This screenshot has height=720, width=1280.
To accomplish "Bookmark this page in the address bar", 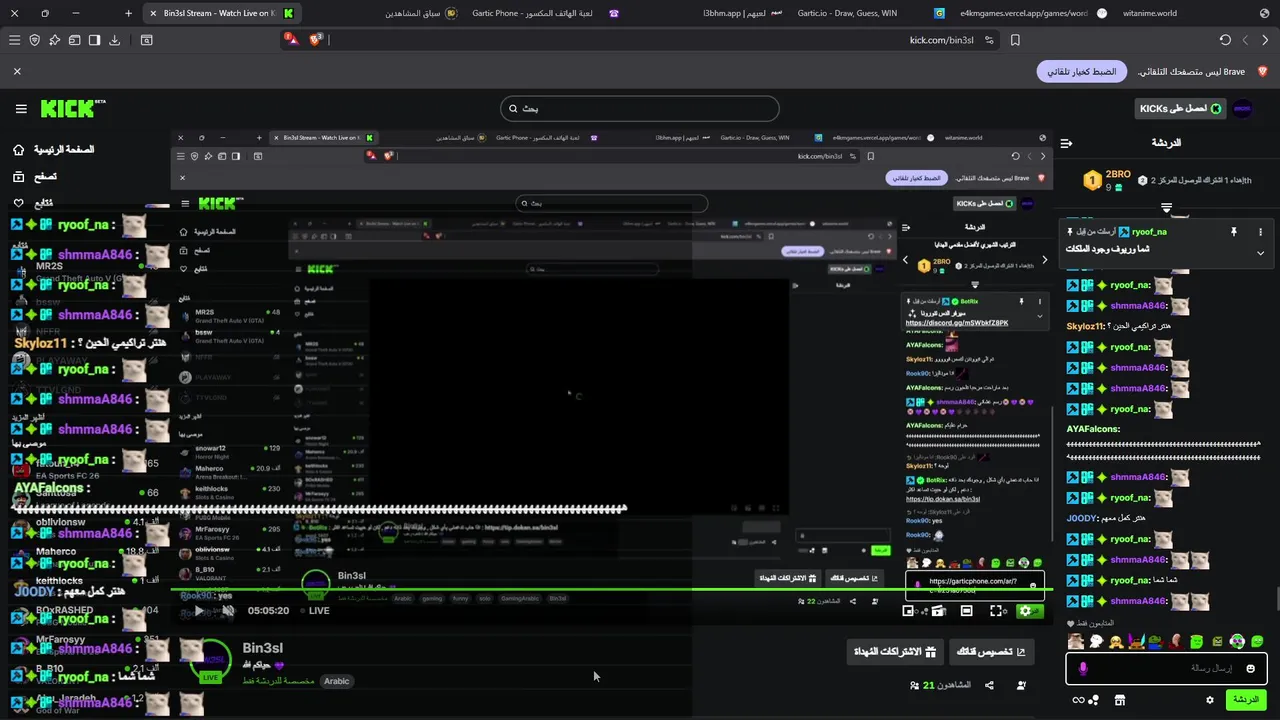I will (x=1015, y=40).
